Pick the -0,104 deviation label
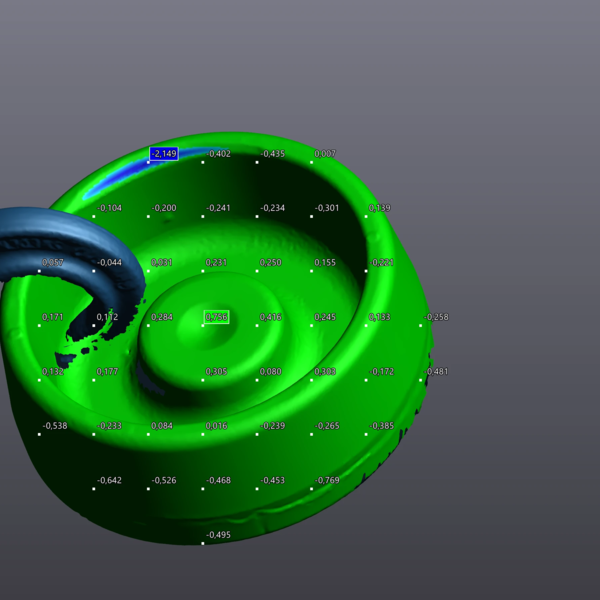Image resolution: width=600 pixels, height=600 pixels. pyautogui.click(x=109, y=208)
